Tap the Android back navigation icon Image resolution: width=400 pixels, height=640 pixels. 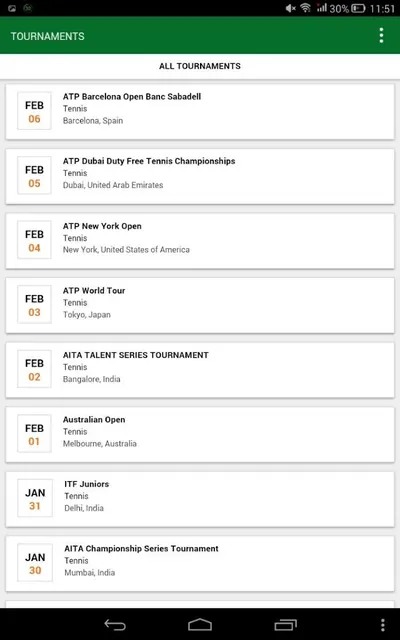point(115,624)
